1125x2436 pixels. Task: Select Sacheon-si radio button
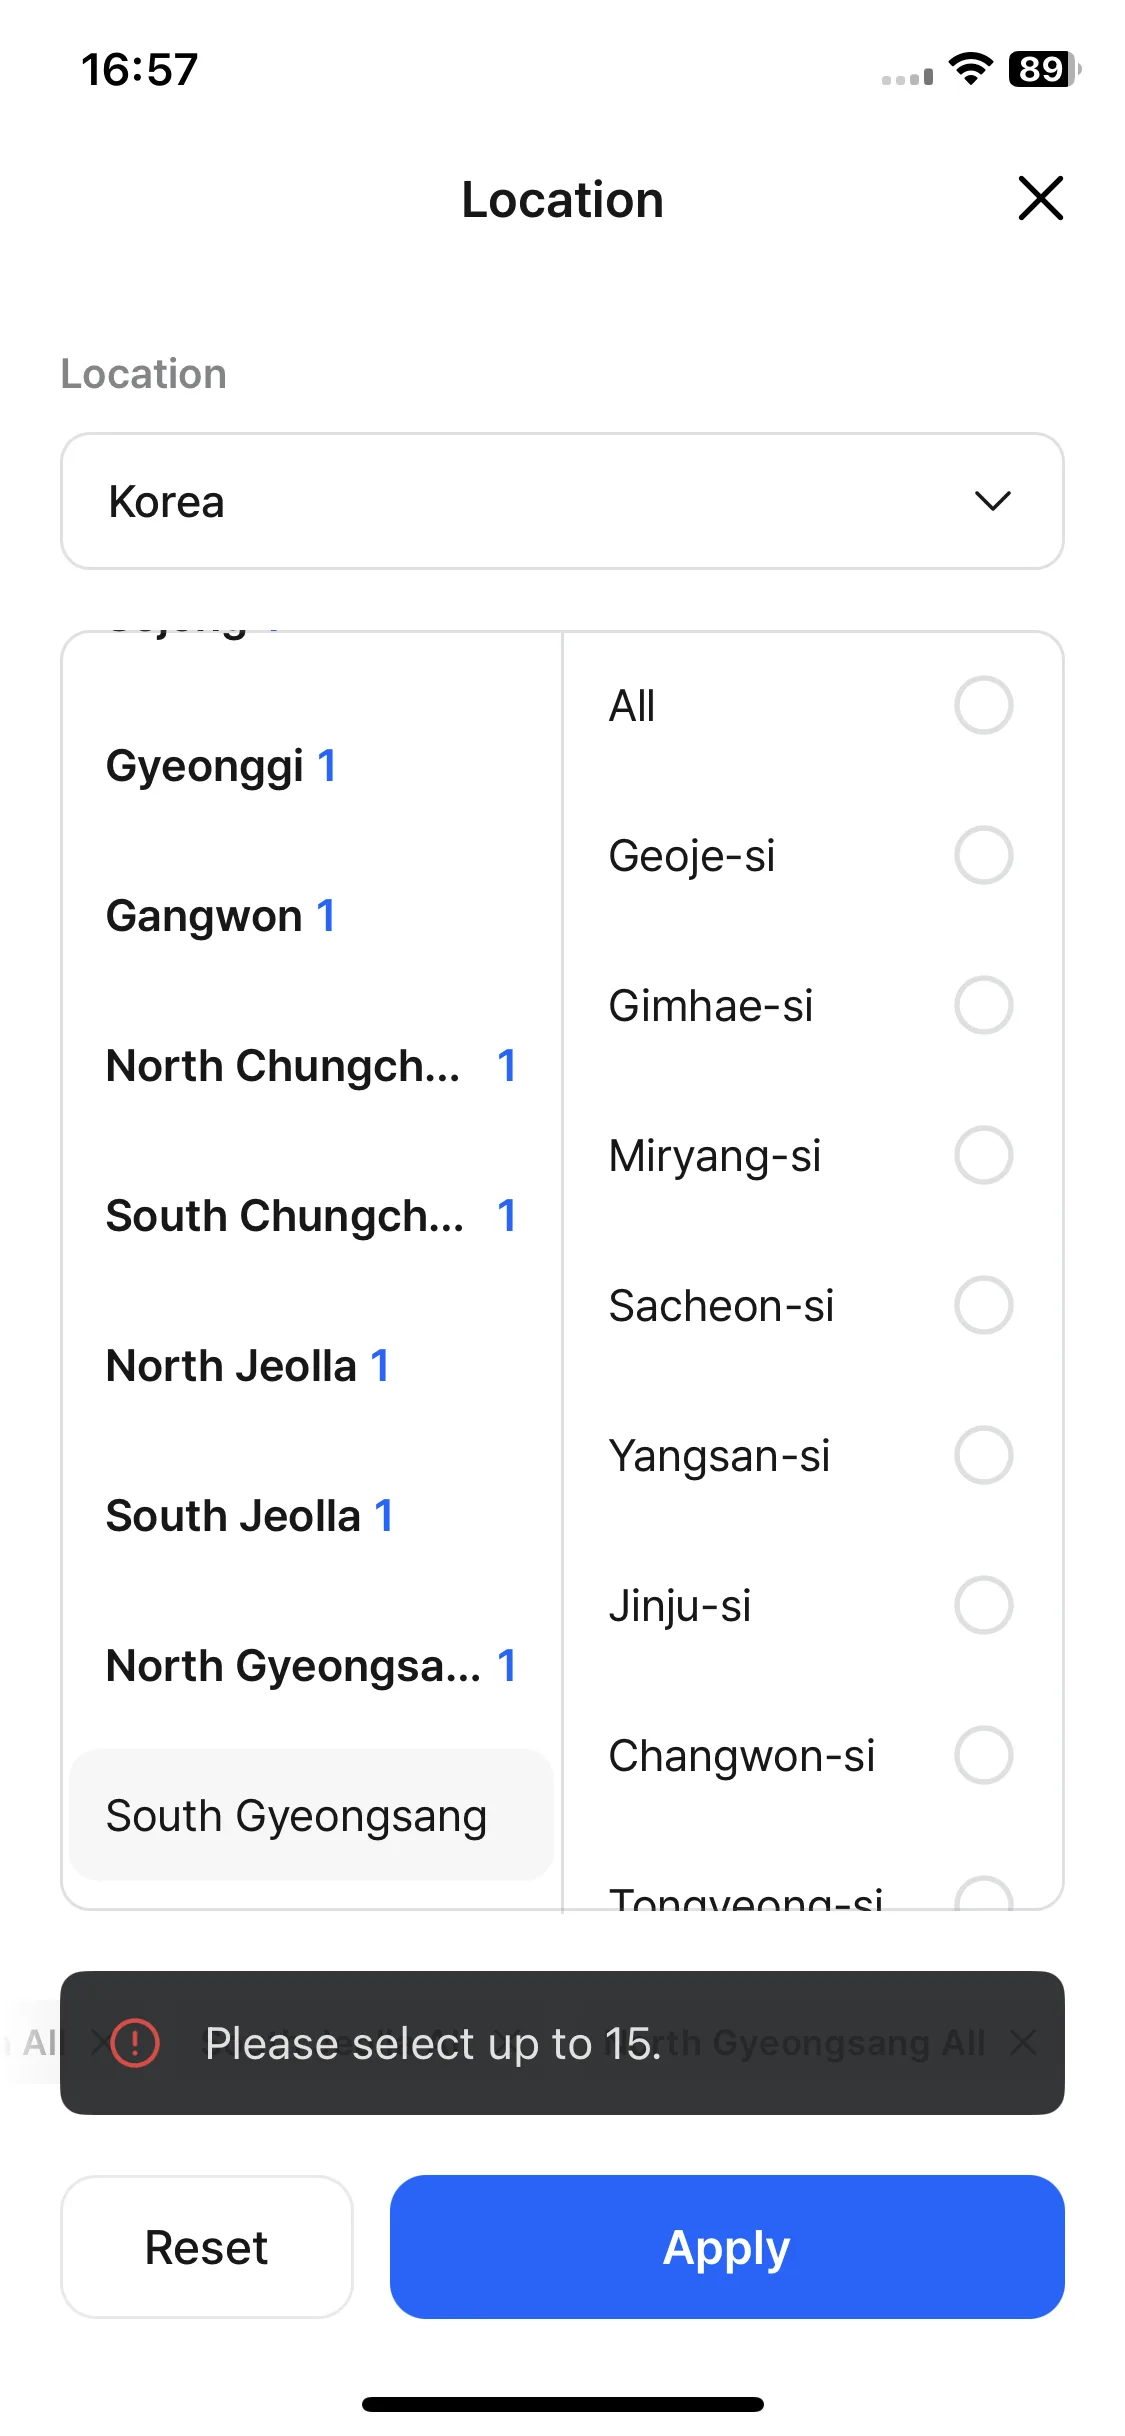(x=983, y=1305)
